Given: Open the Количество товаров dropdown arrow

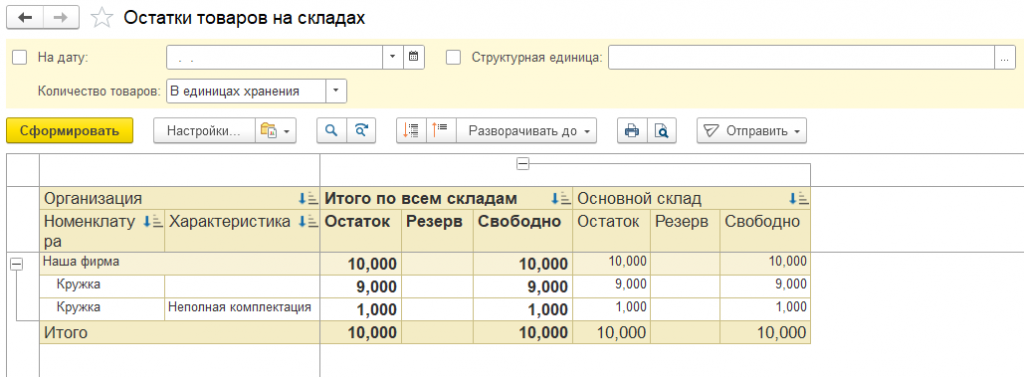Looking at the screenshot, I should [x=336, y=91].
